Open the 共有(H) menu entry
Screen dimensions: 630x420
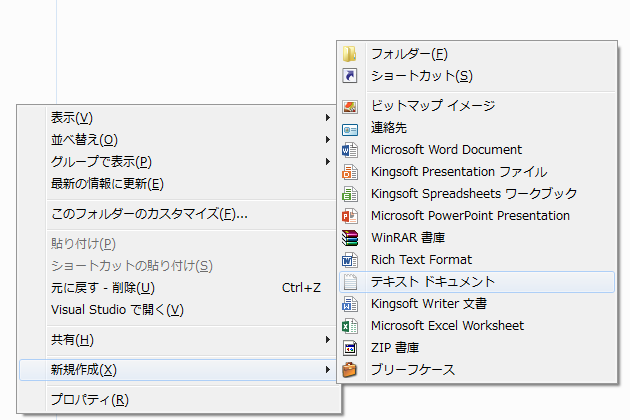(x=178, y=340)
